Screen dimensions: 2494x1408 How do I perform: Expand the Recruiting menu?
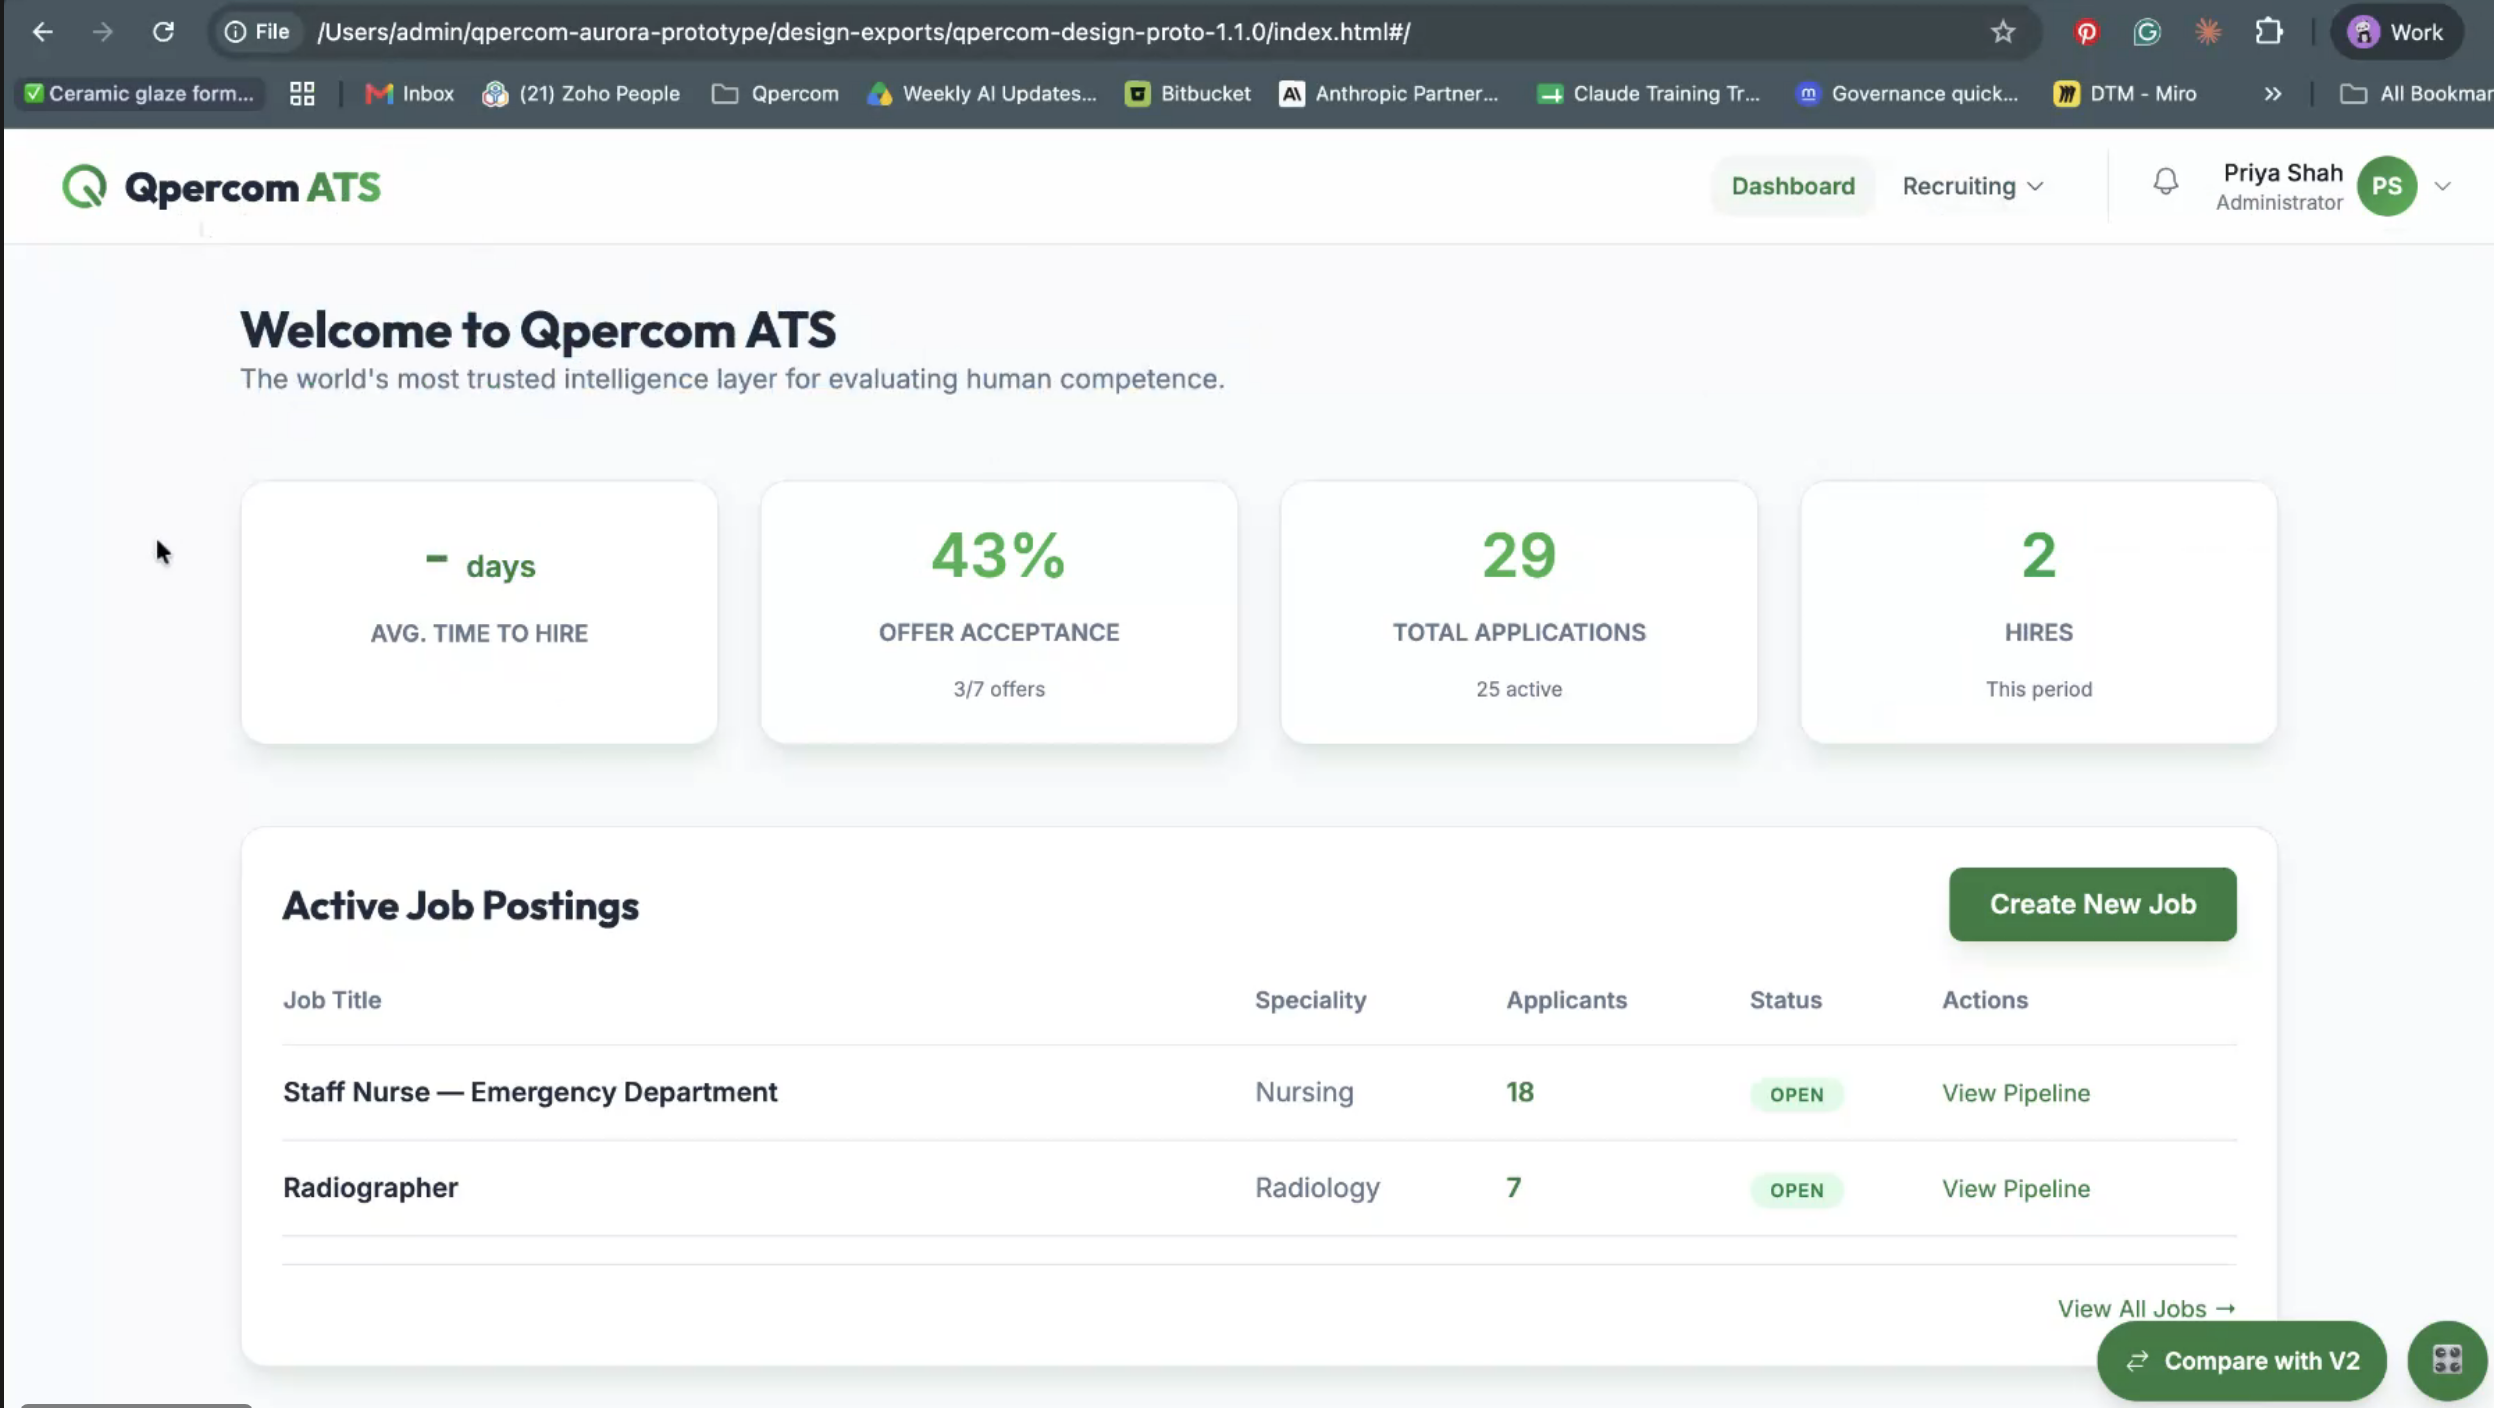[1972, 186]
